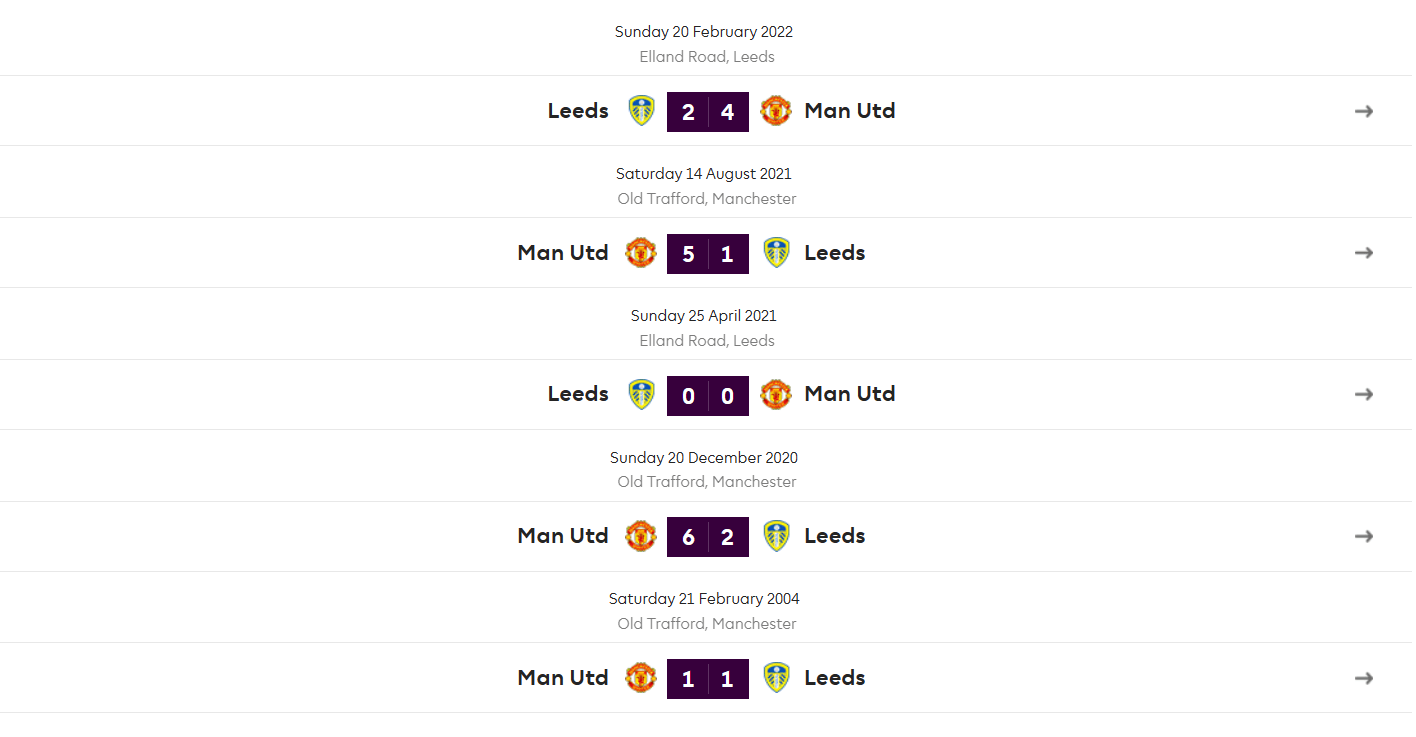Open the 25 April 2021 match using arrow
Viewport: 1416px width, 737px height.
pos(1363,395)
